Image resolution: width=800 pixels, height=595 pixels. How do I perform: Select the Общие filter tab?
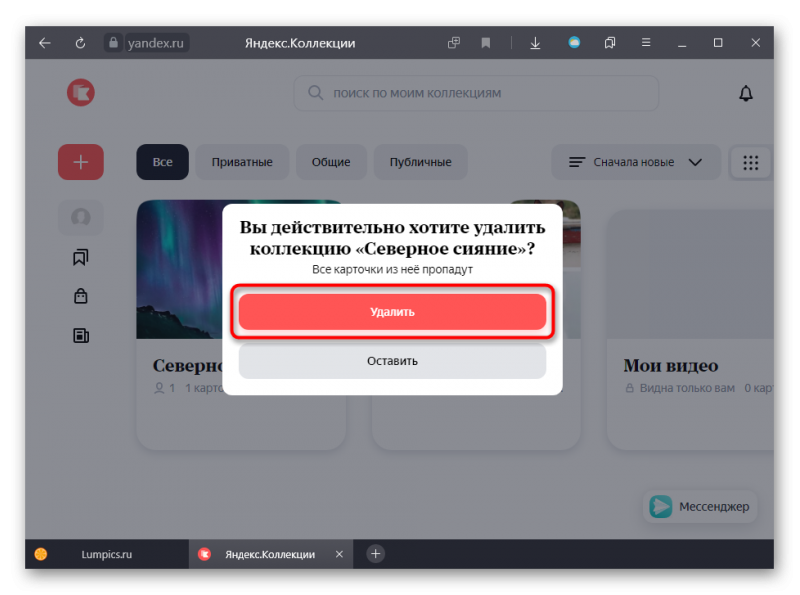tap(331, 162)
